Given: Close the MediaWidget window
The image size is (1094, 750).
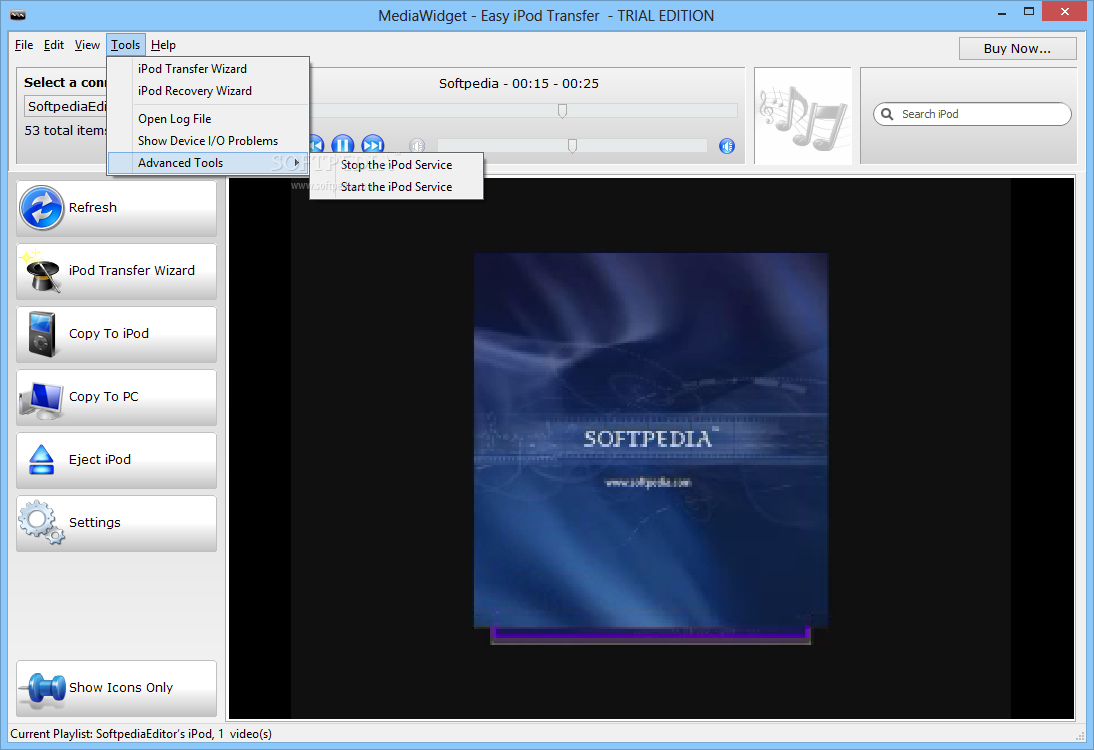Looking at the screenshot, I should [x=1065, y=12].
